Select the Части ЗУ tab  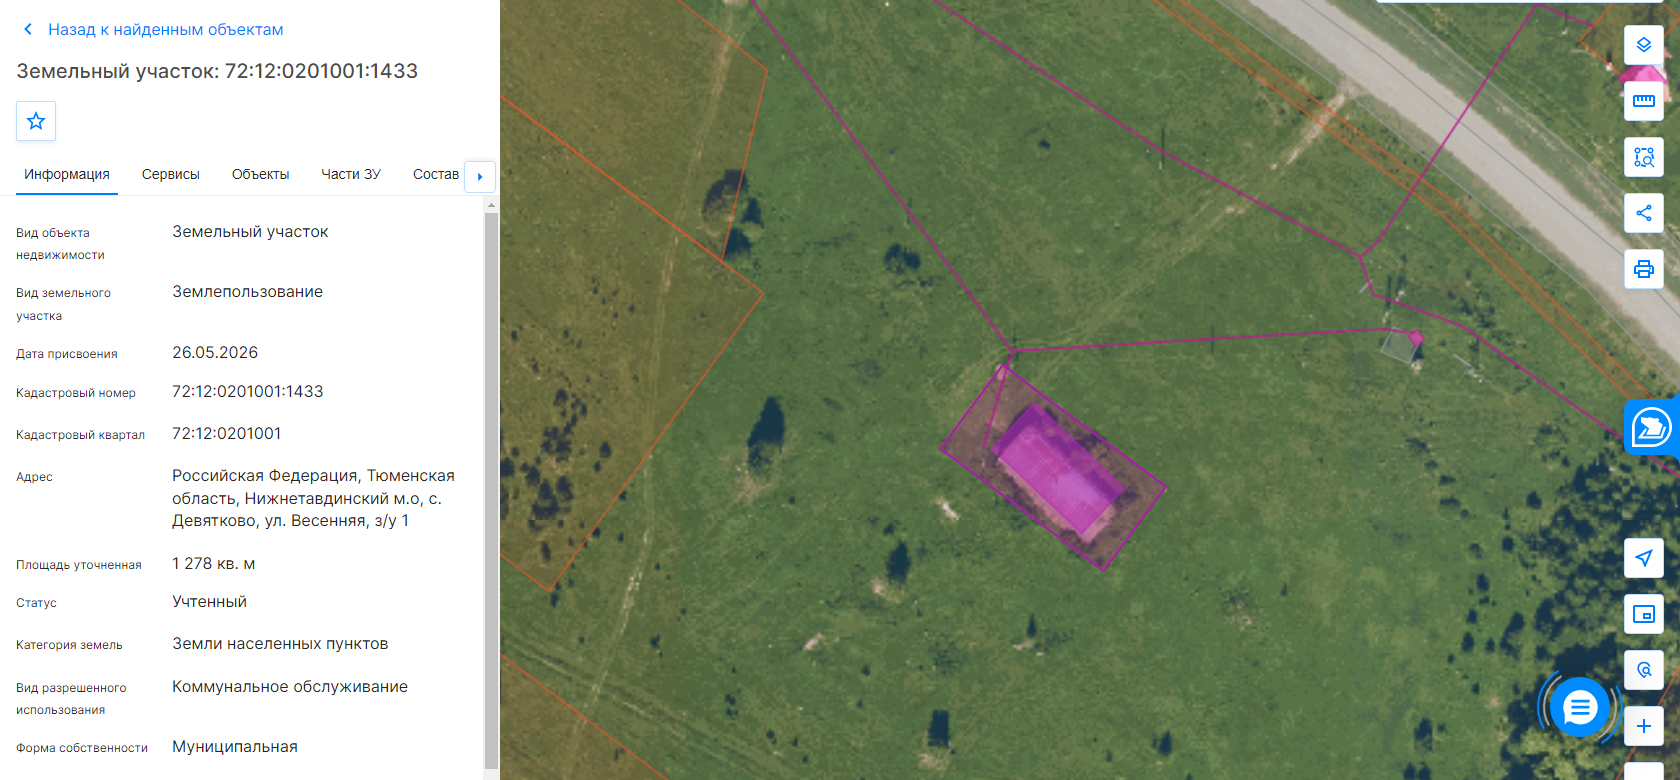pos(351,174)
